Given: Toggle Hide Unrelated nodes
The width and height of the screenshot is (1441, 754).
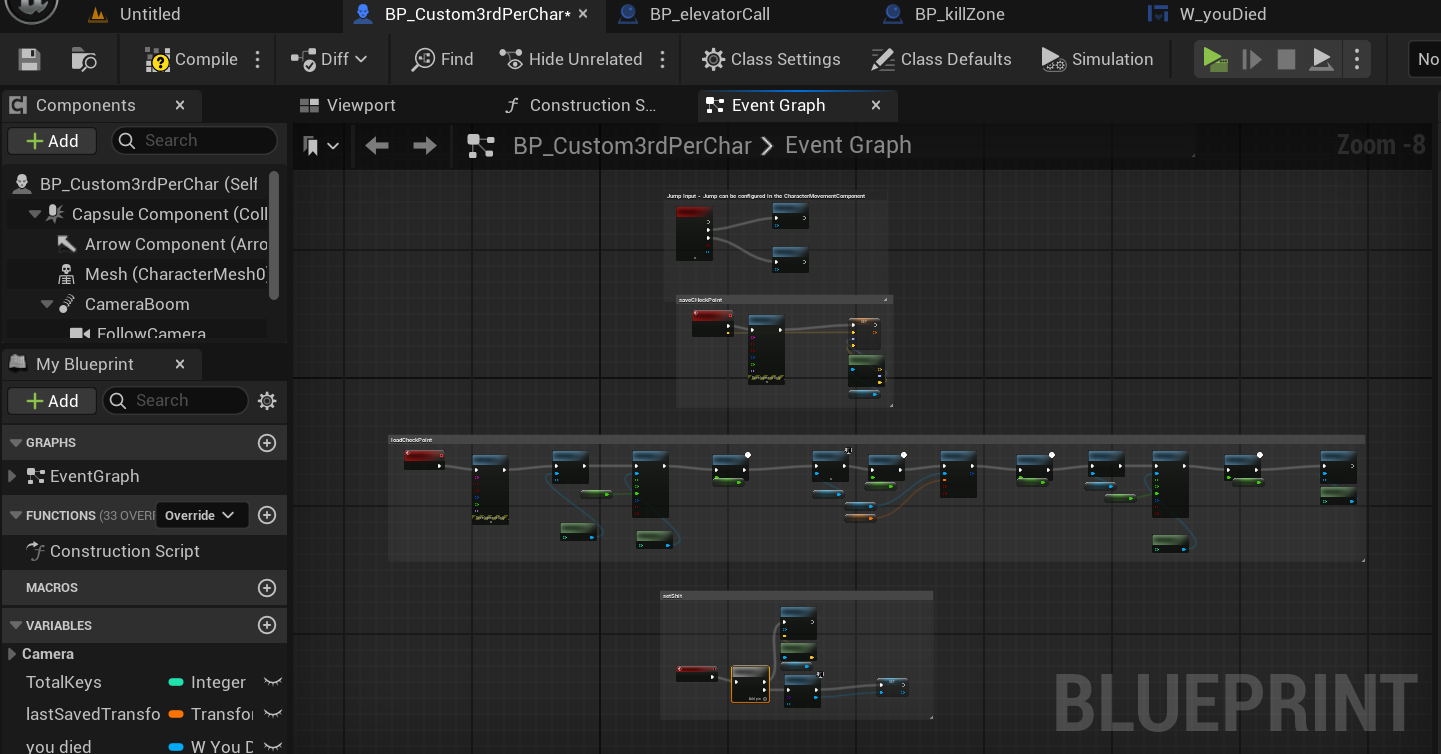Looking at the screenshot, I should [572, 60].
